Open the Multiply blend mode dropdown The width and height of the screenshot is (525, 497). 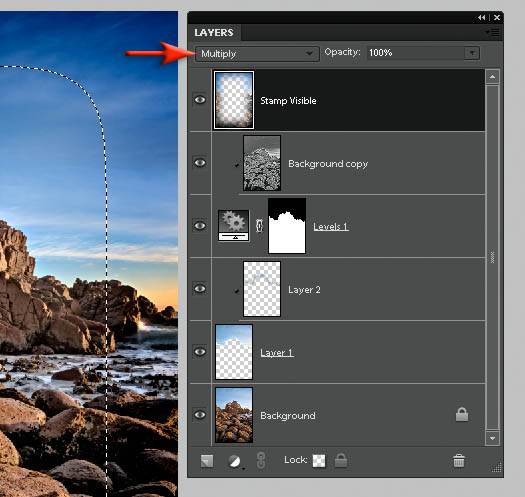pyautogui.click(x=257, y=54)
